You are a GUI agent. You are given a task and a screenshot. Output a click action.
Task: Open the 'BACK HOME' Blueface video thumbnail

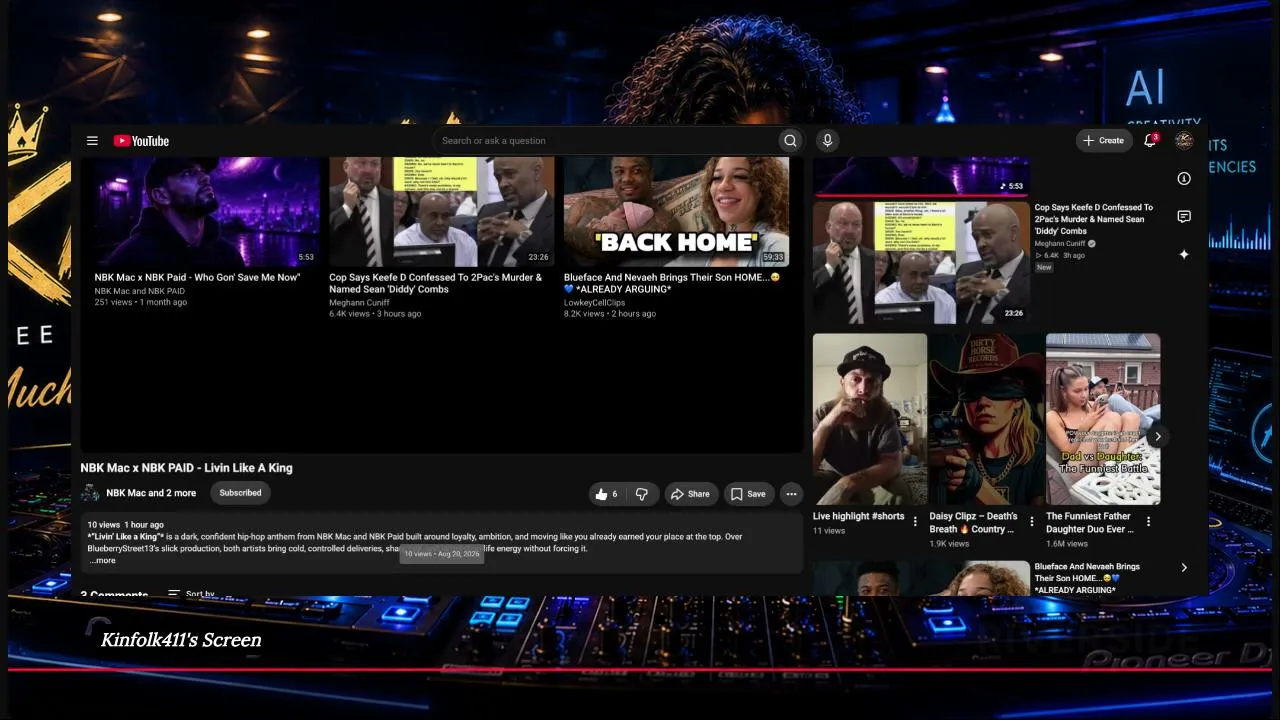coord(676,212)
